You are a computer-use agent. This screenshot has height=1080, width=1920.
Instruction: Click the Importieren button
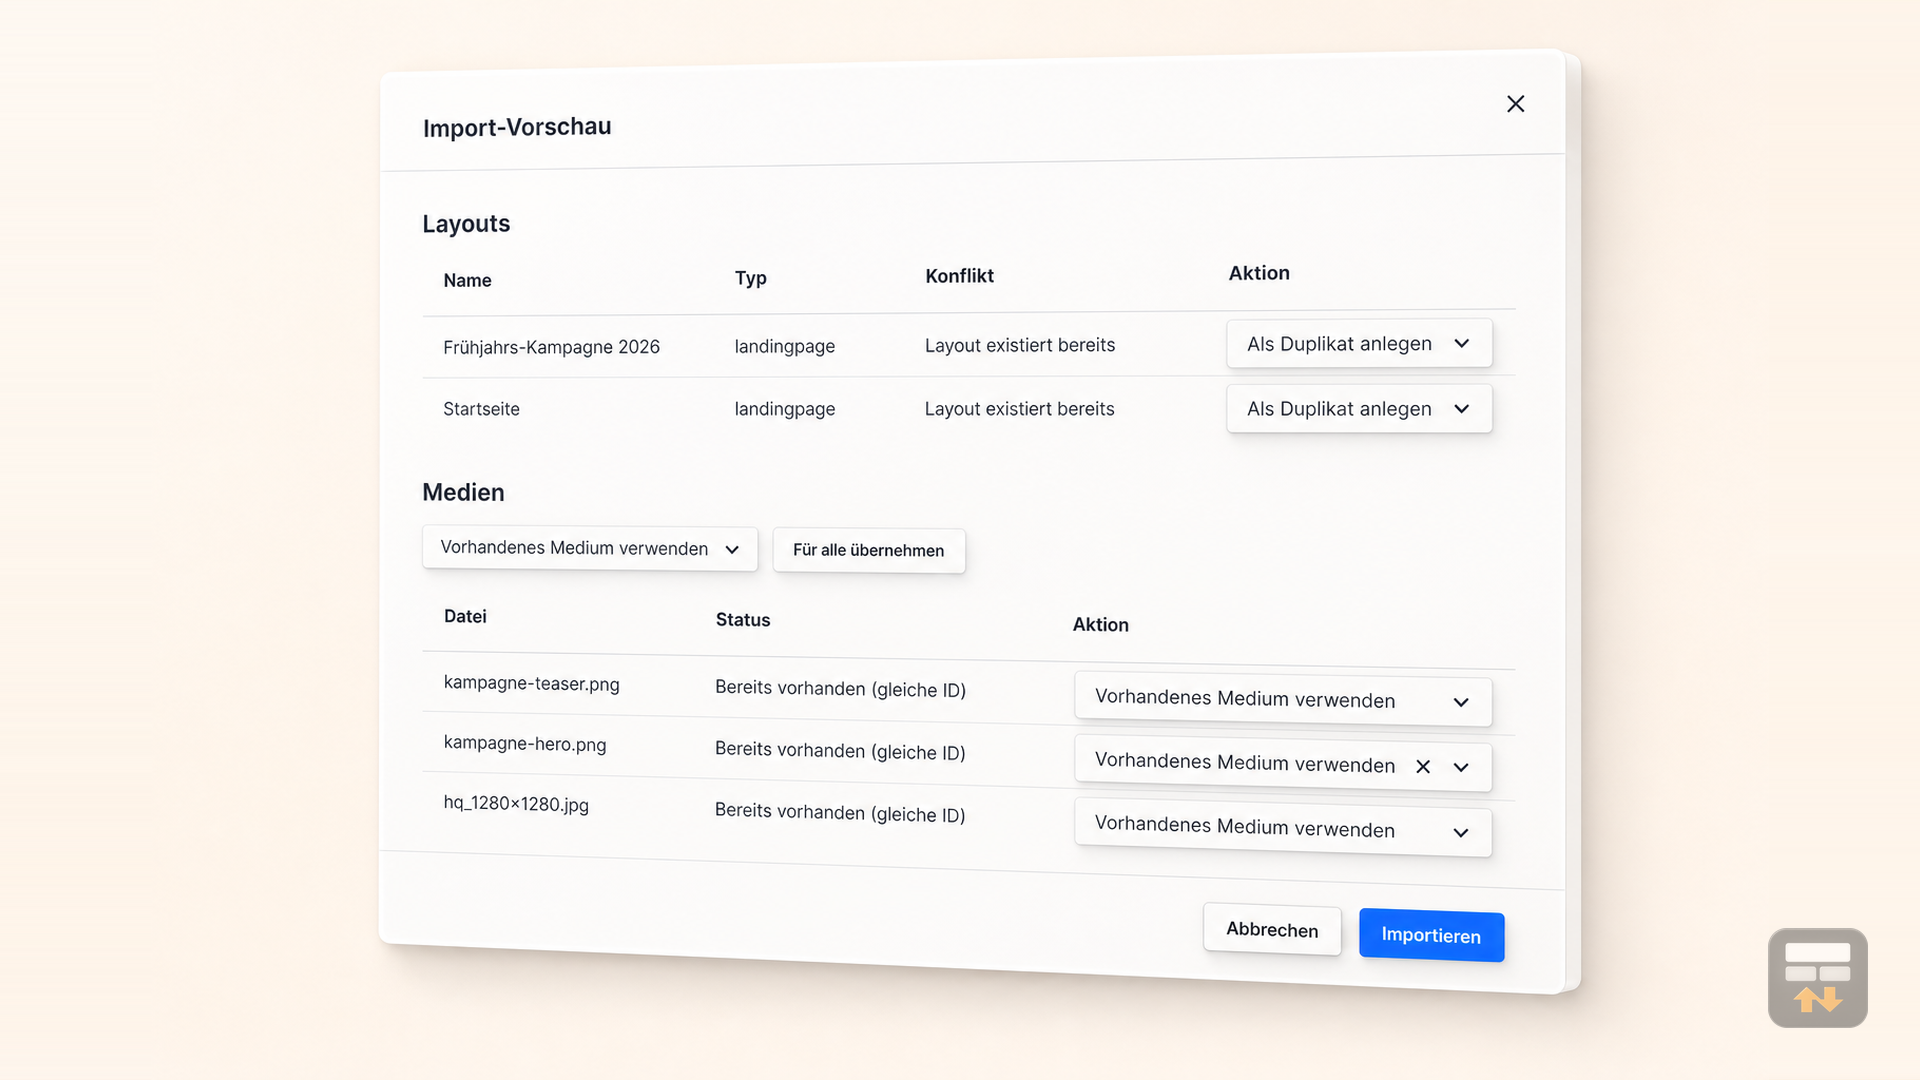(1431, 935)
